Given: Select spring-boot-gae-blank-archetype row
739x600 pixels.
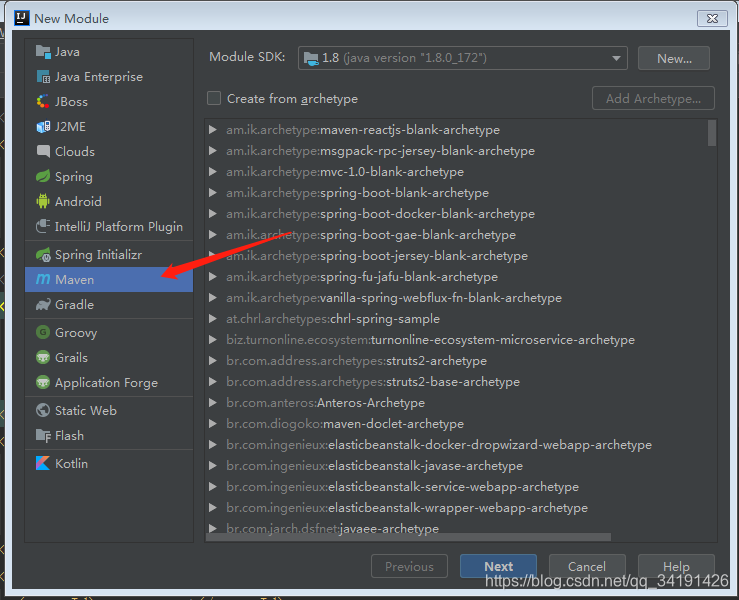Looking at the screenshot, I should click(x=456, y=235).
